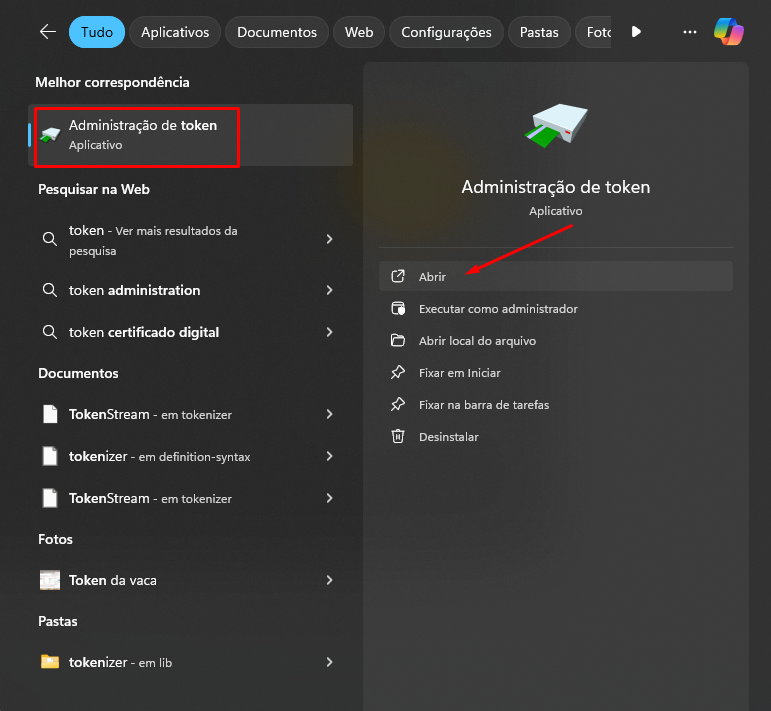771x711 pixels.
Task: Switch to the Configurações filter tab
Action: tap(446, 32)
